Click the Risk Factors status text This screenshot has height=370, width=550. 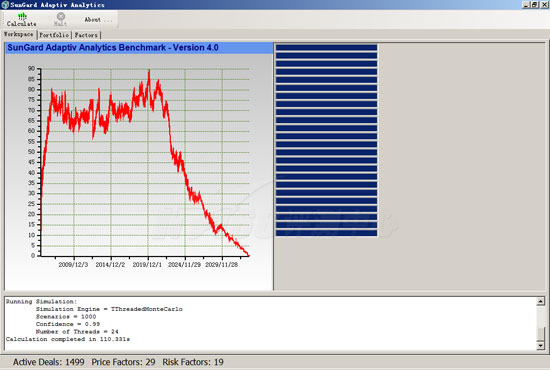click(193, 362)
